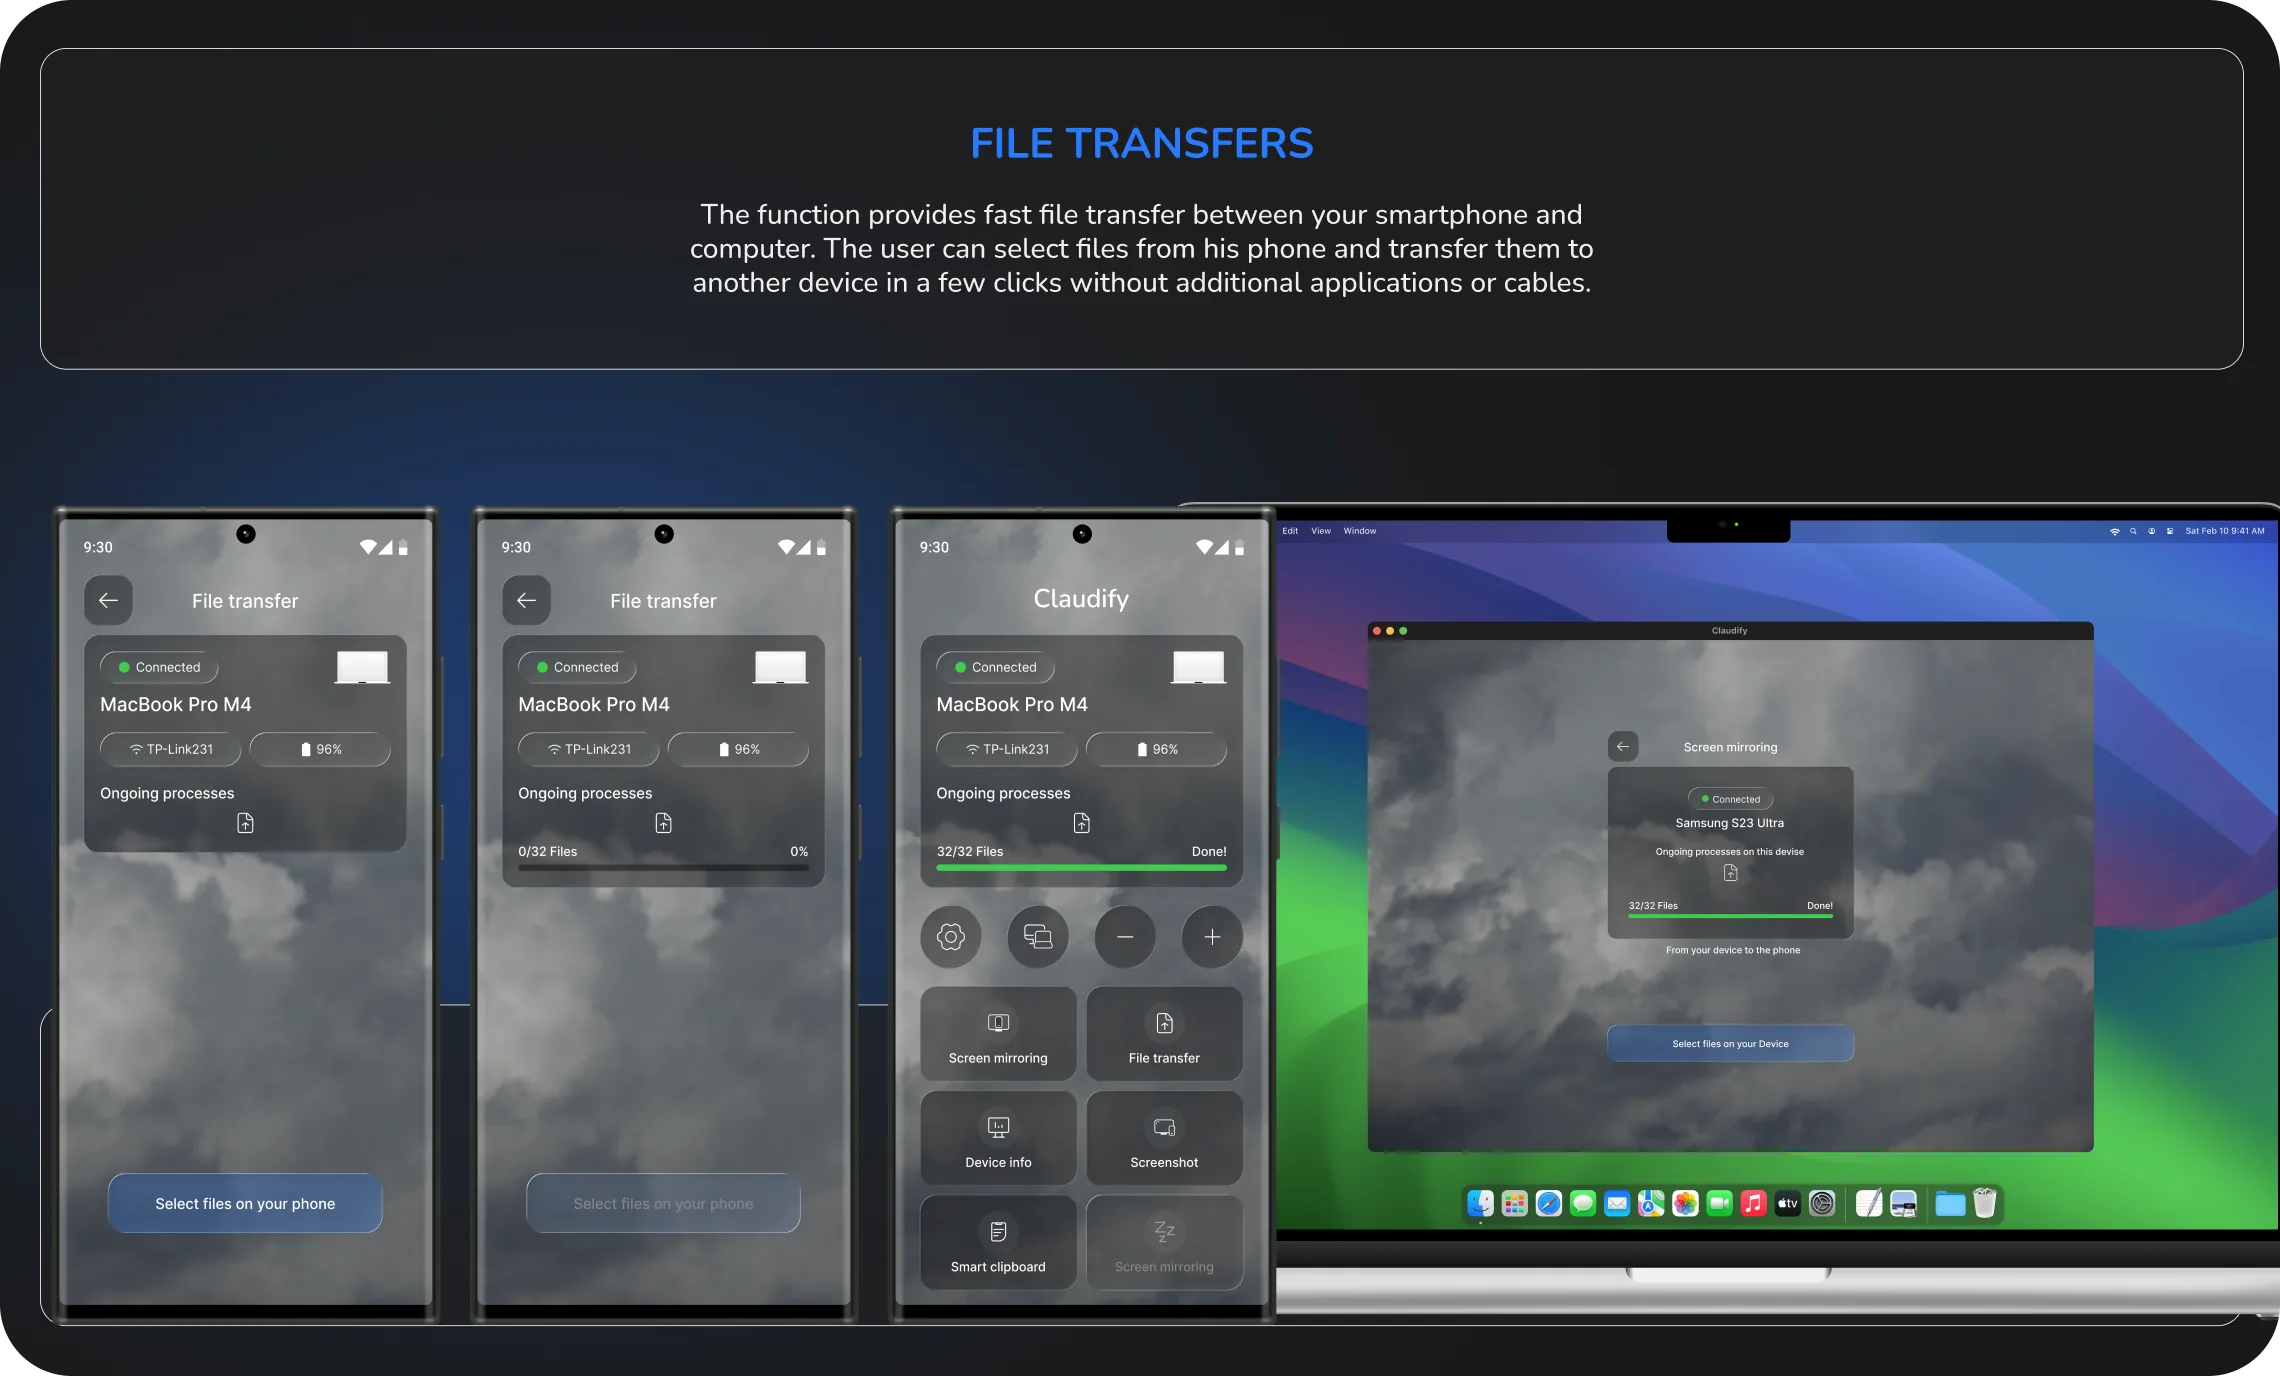Click back arrow beside Screen mirroring in Mac window
Image resolution: width=2280 pixels, height=1376 pixels.
pyautogui.click(x=1623, y=747)
